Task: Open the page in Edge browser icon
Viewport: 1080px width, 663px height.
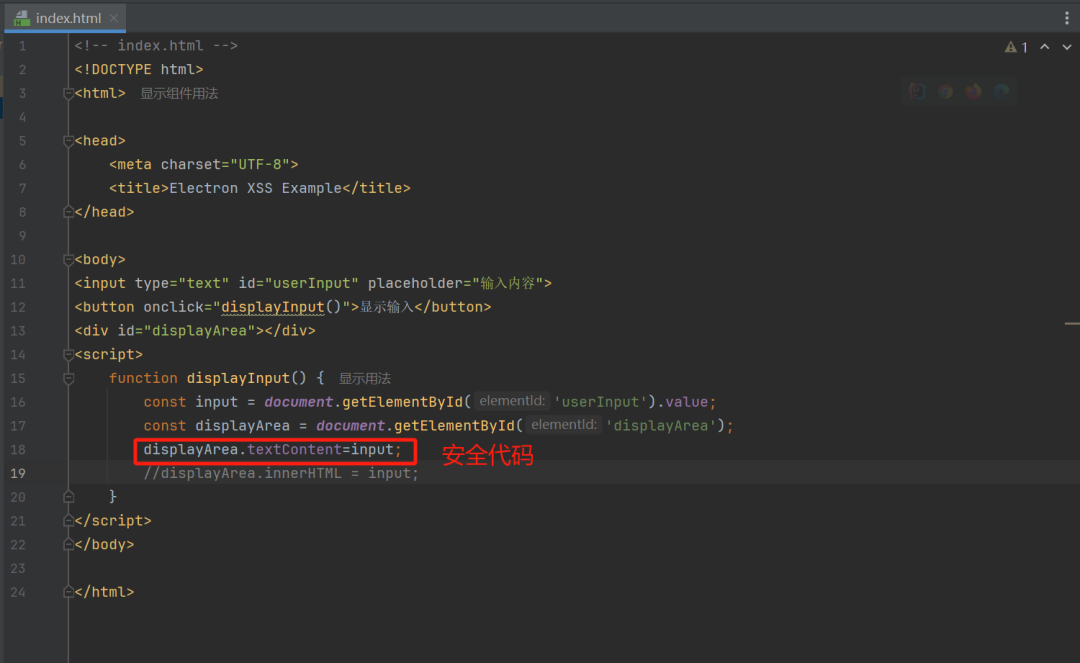Action: point(1001,92)
